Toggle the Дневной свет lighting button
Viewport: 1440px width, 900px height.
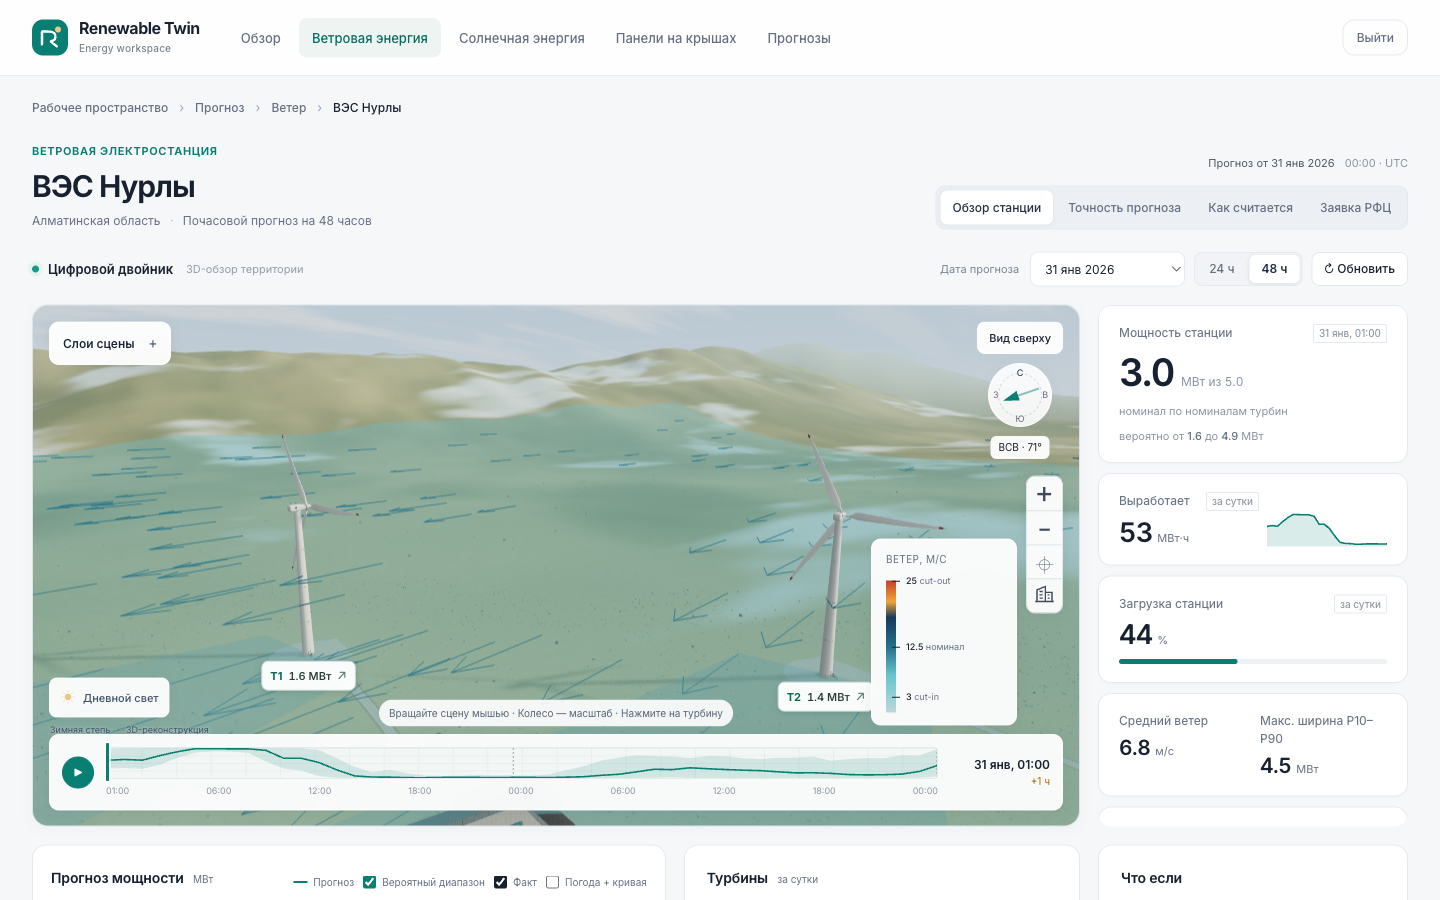[110, 698]
